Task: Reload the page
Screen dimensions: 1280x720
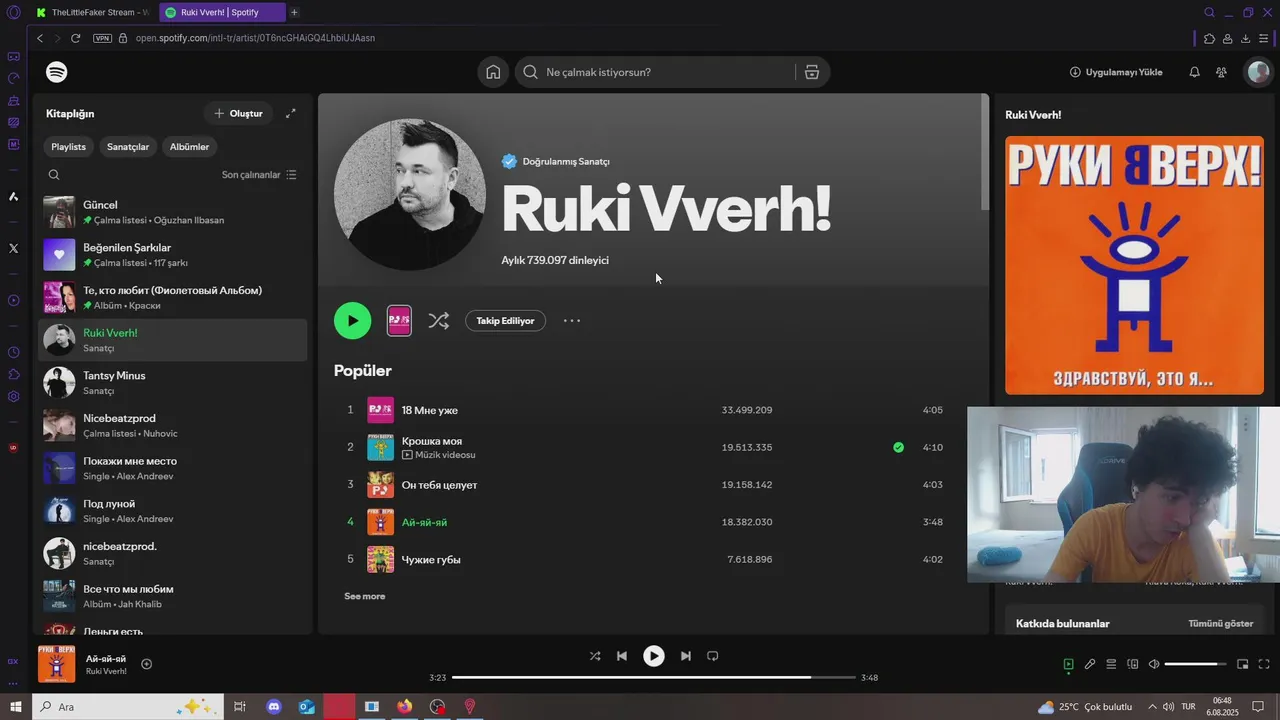Action: tap(75, 38)
